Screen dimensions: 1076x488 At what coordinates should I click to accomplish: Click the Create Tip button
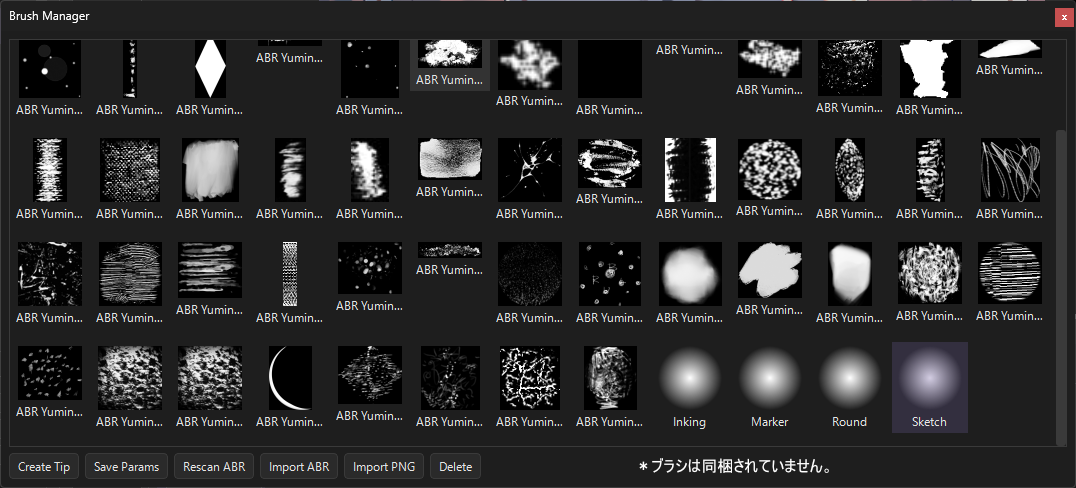[44, 467]
